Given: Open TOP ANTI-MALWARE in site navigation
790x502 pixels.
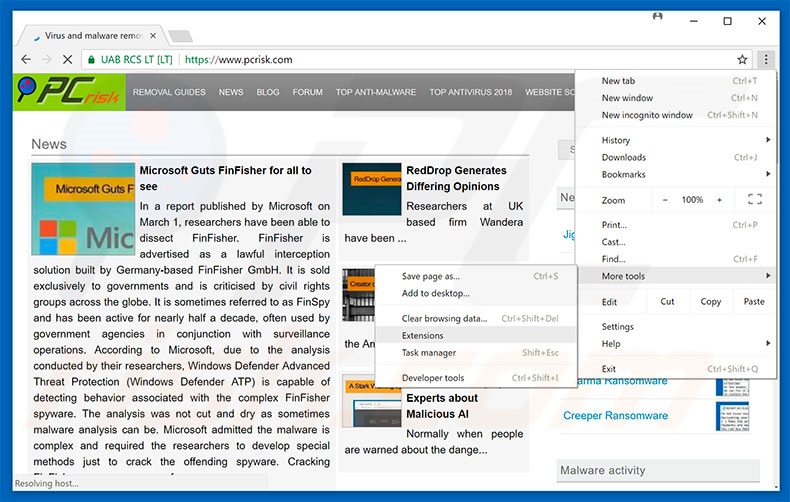Looking at the screenshot, I should pos(376,92).
